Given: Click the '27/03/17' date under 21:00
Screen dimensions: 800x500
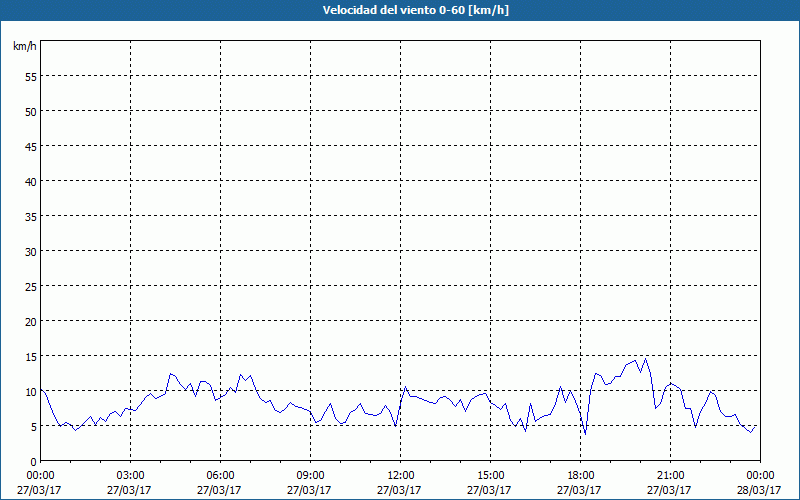Looking at the screenshot, I should (x=669, y=490).
